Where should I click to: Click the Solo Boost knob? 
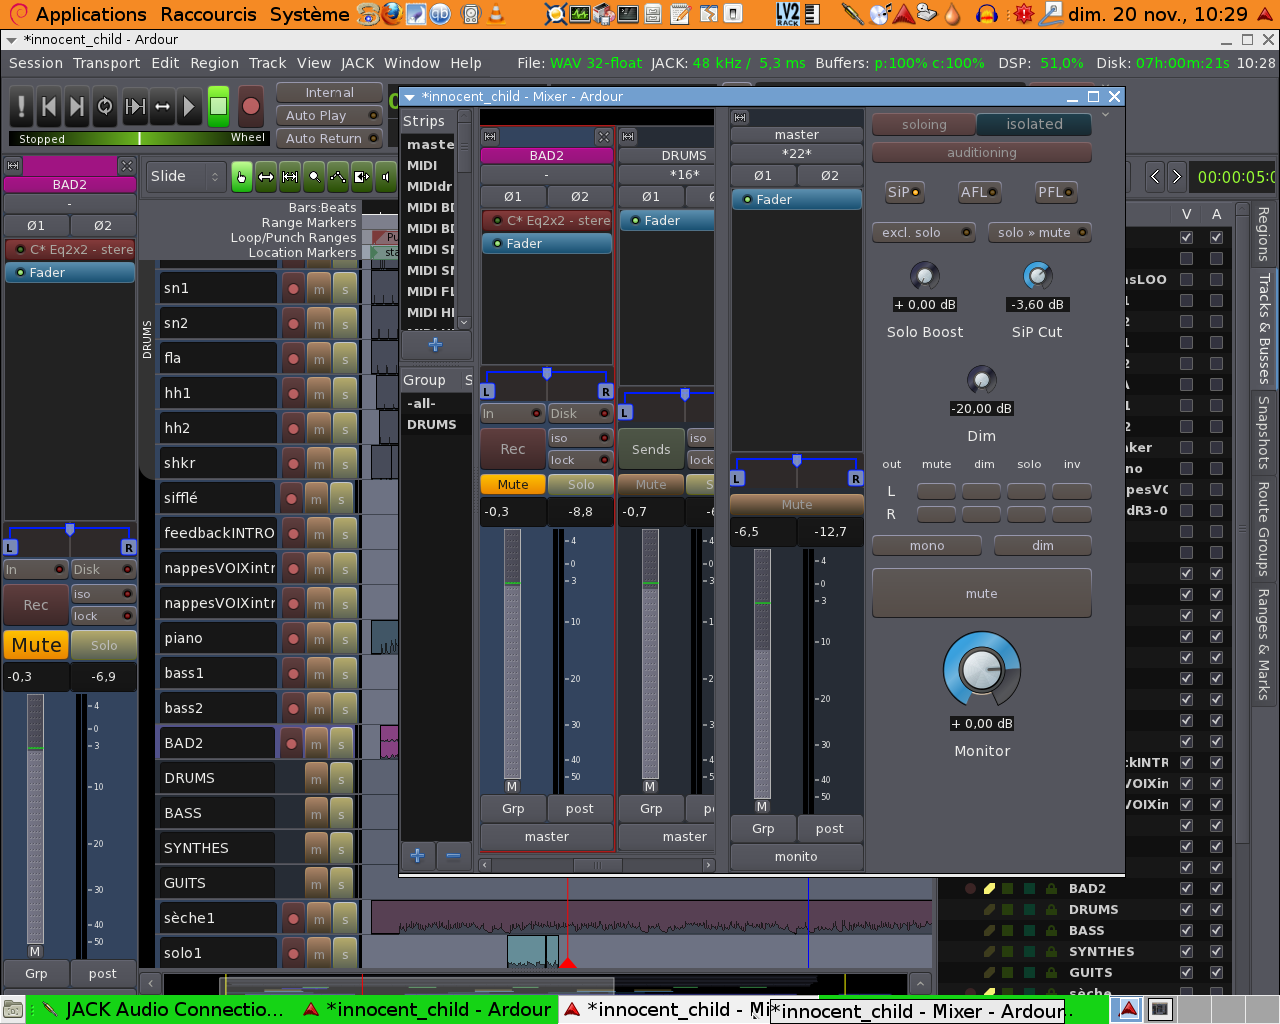[925, 276]
